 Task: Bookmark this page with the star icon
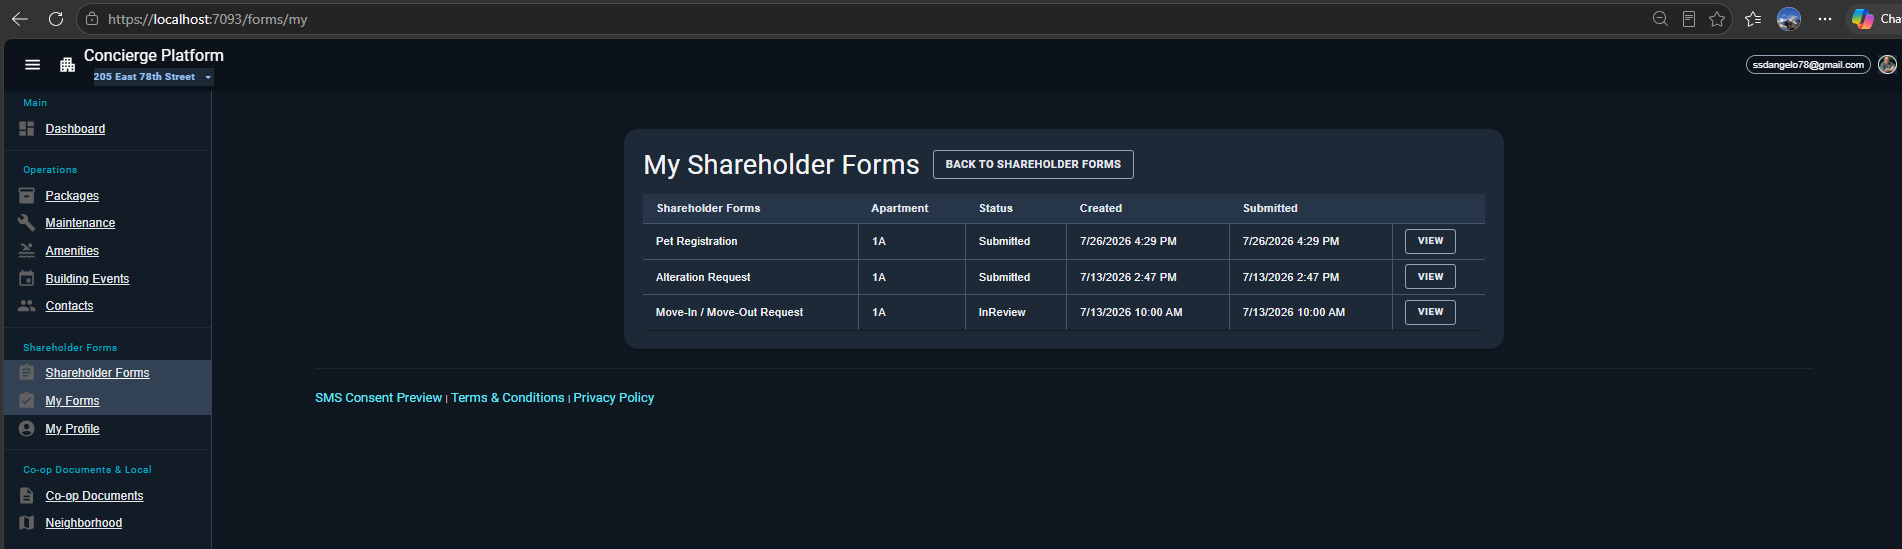1717,19
